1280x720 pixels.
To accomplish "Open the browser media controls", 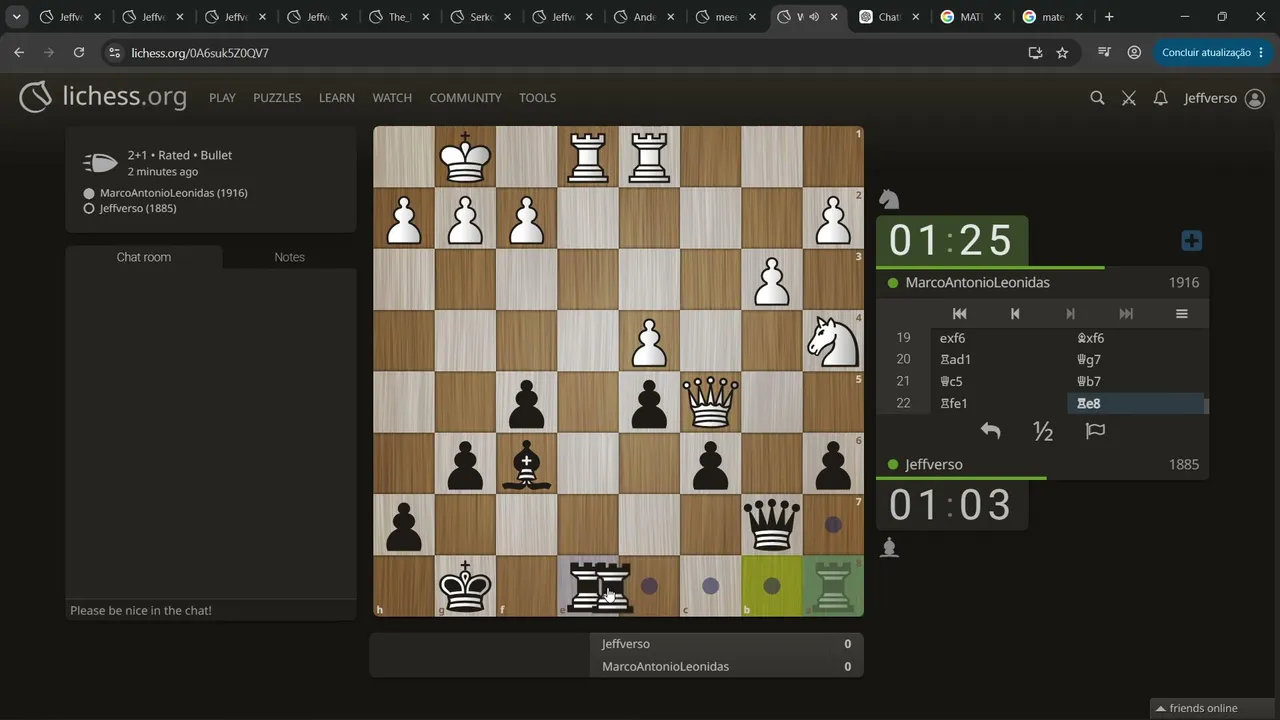I will [1104, 52].
